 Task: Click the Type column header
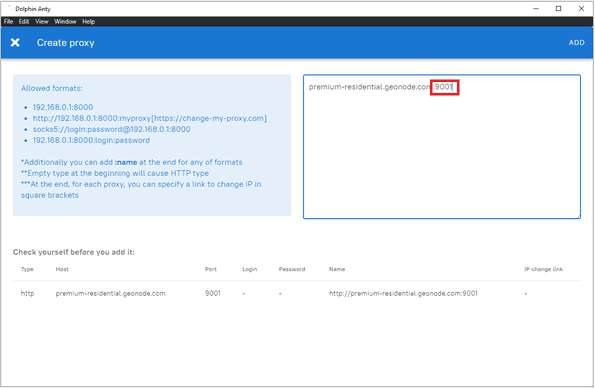tap(27, 269)
